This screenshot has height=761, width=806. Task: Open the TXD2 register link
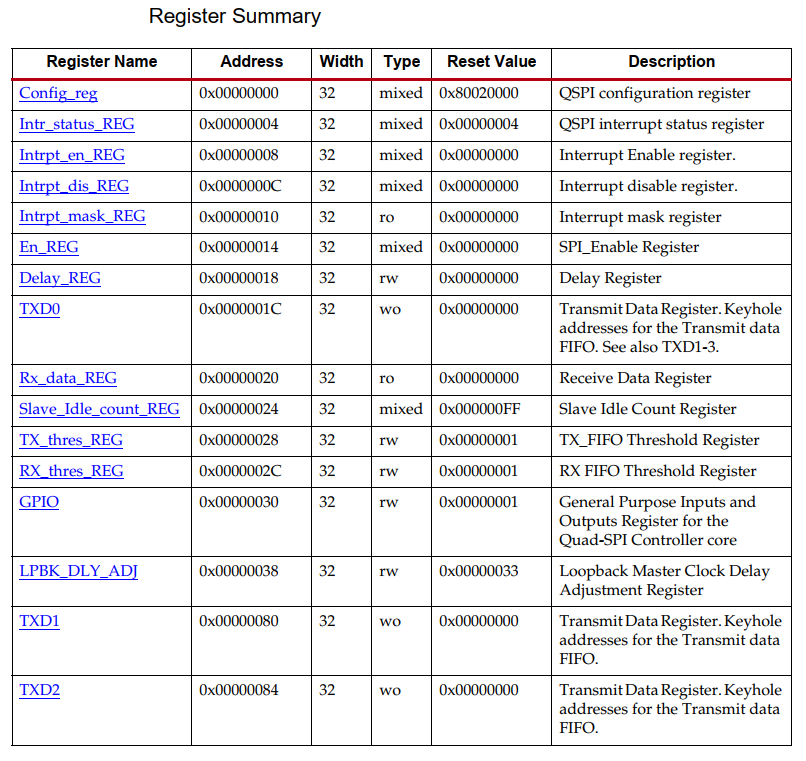40,690
